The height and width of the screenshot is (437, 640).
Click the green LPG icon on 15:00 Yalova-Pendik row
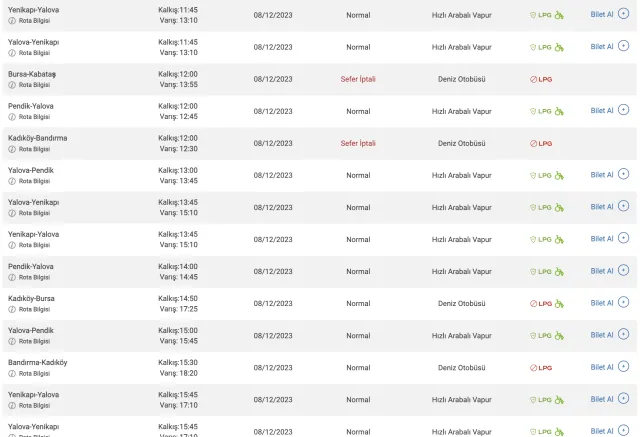pyautogui.click(x=540, y=336)
